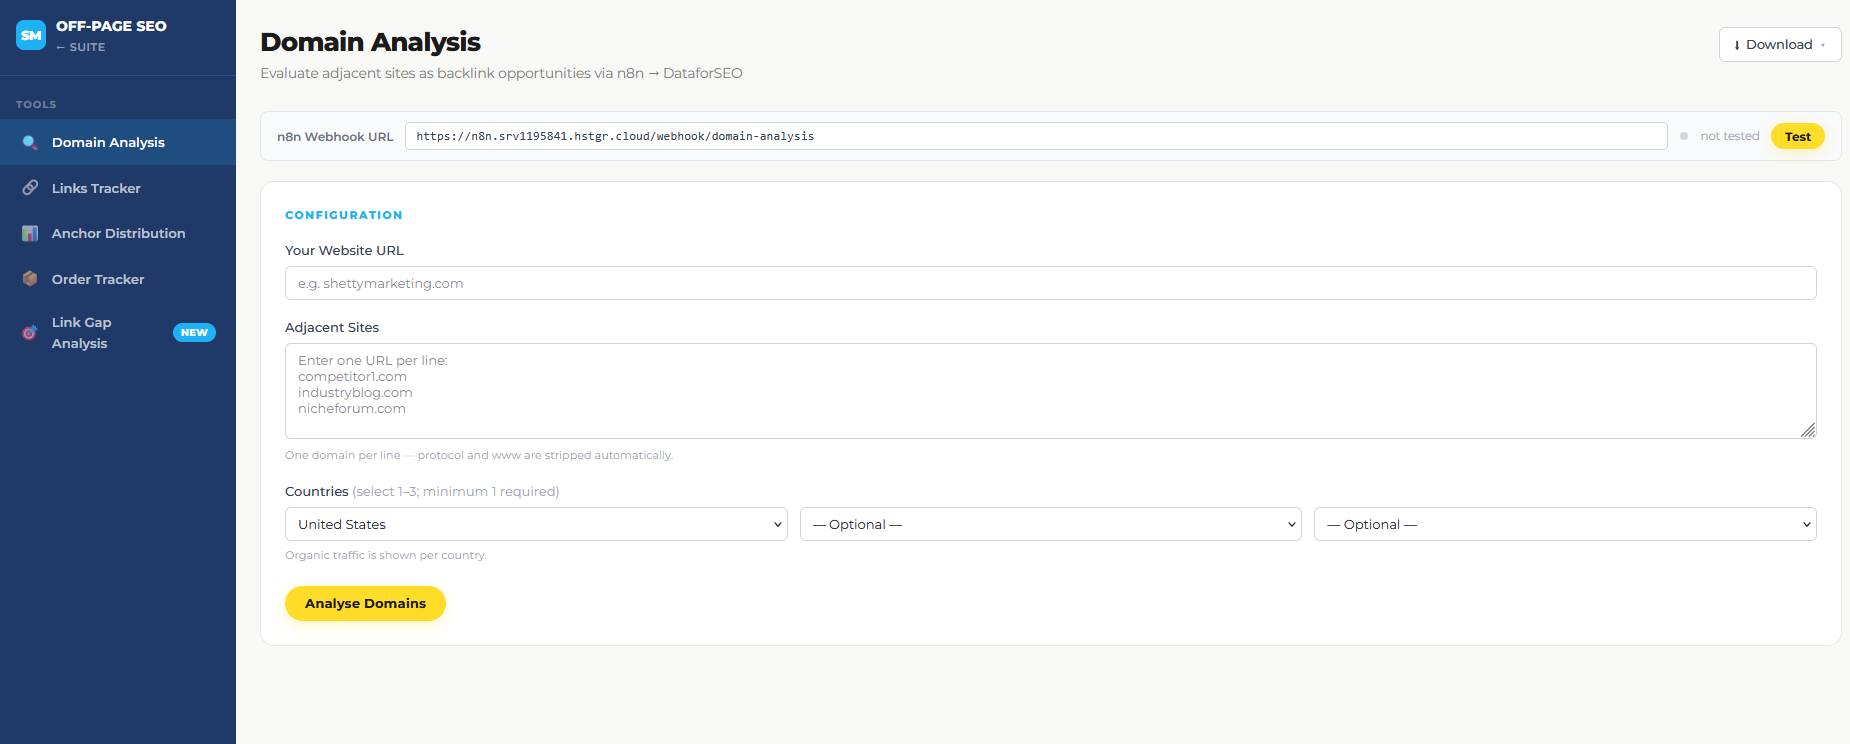Open the Download dropdown button
This screenshot has width=1850, height=744.
point(1780,45)
